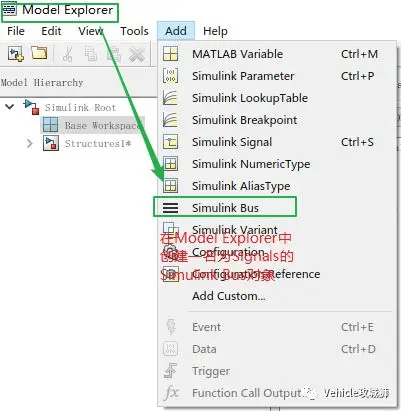Choose Simulink Signal menu entry
This screenshot has width=401, height=411.
tap(277, 142)
